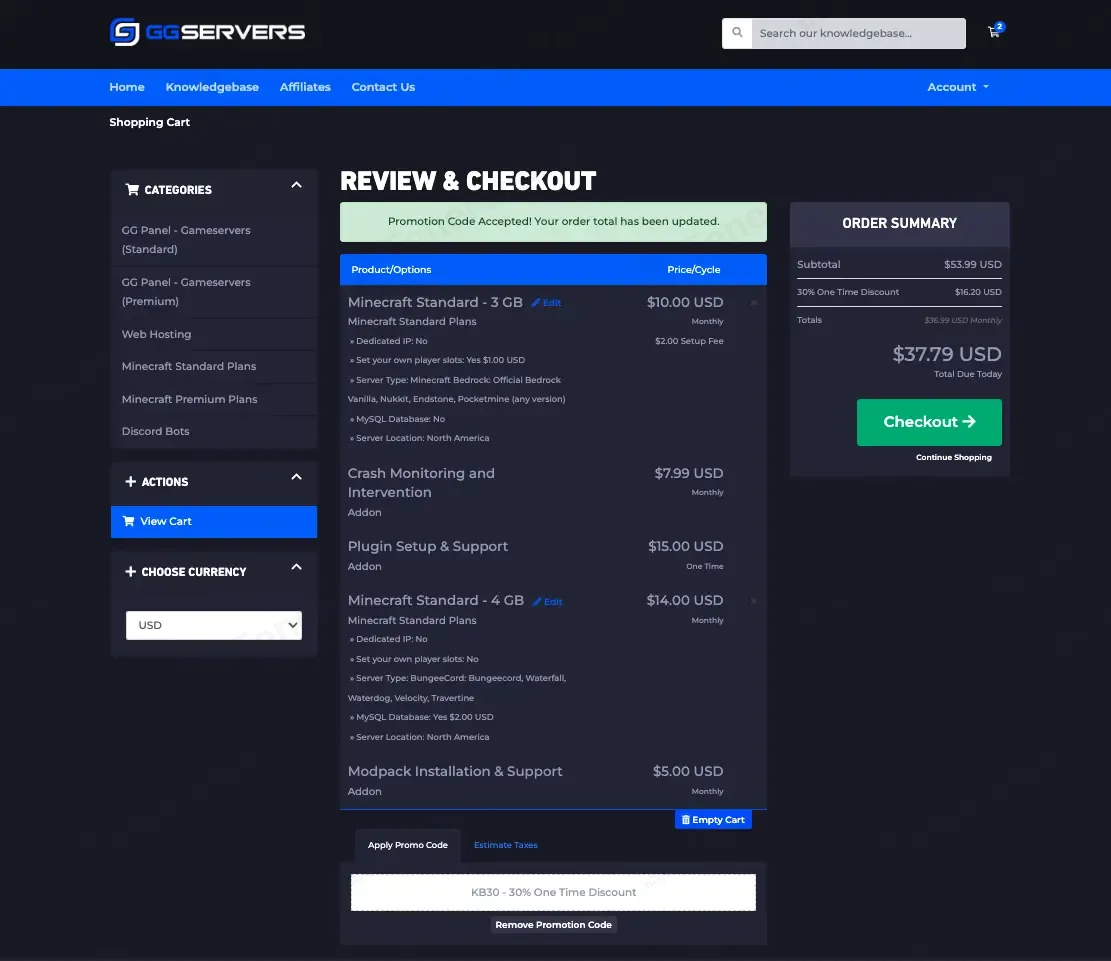Go to the Home page
This screenshot has width=1111, height=961.
click(x=127, y=87)
